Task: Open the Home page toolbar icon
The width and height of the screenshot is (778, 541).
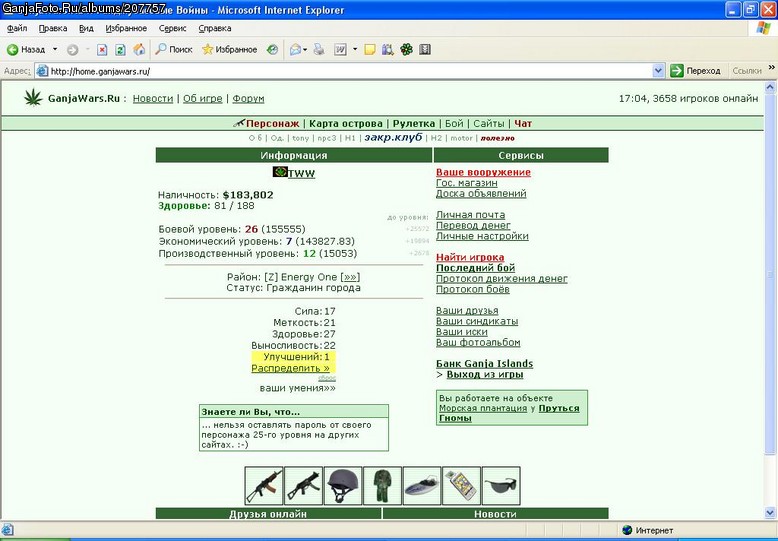Action: (139, 49)
